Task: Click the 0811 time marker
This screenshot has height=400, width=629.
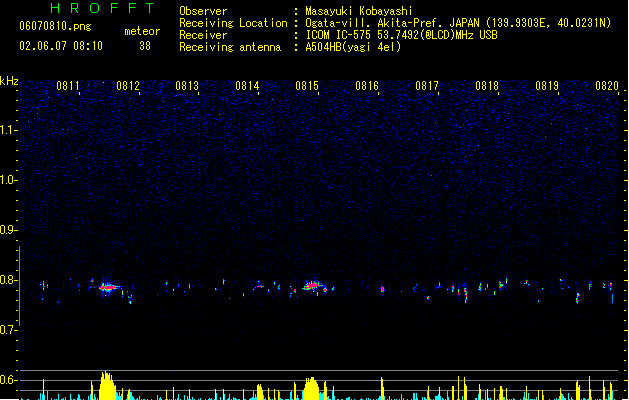Action: pos(68,86)
